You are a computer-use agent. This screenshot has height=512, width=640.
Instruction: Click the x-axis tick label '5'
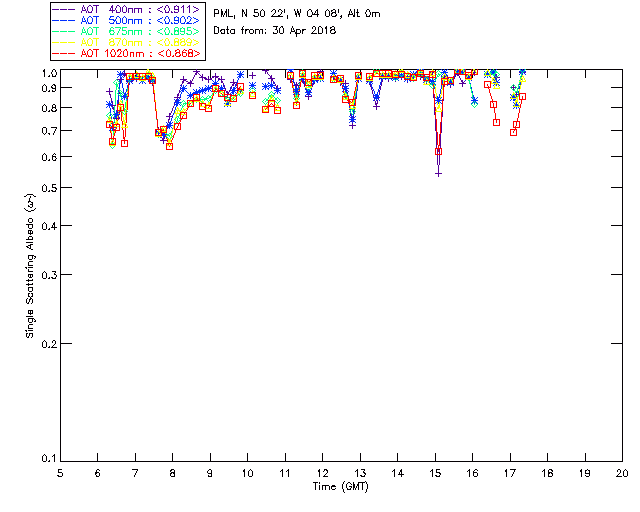(60, 473)
